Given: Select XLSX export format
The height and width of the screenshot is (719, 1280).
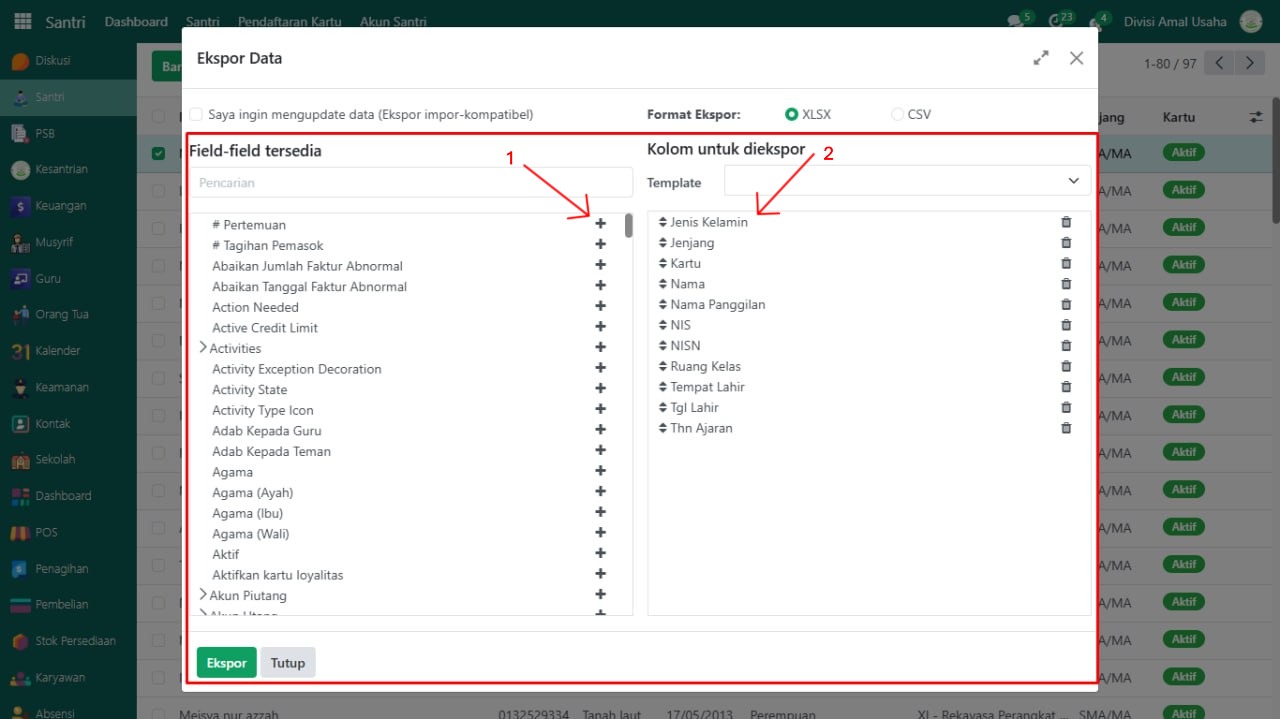Looking at the screenshot, I should (x=792, y=115).
